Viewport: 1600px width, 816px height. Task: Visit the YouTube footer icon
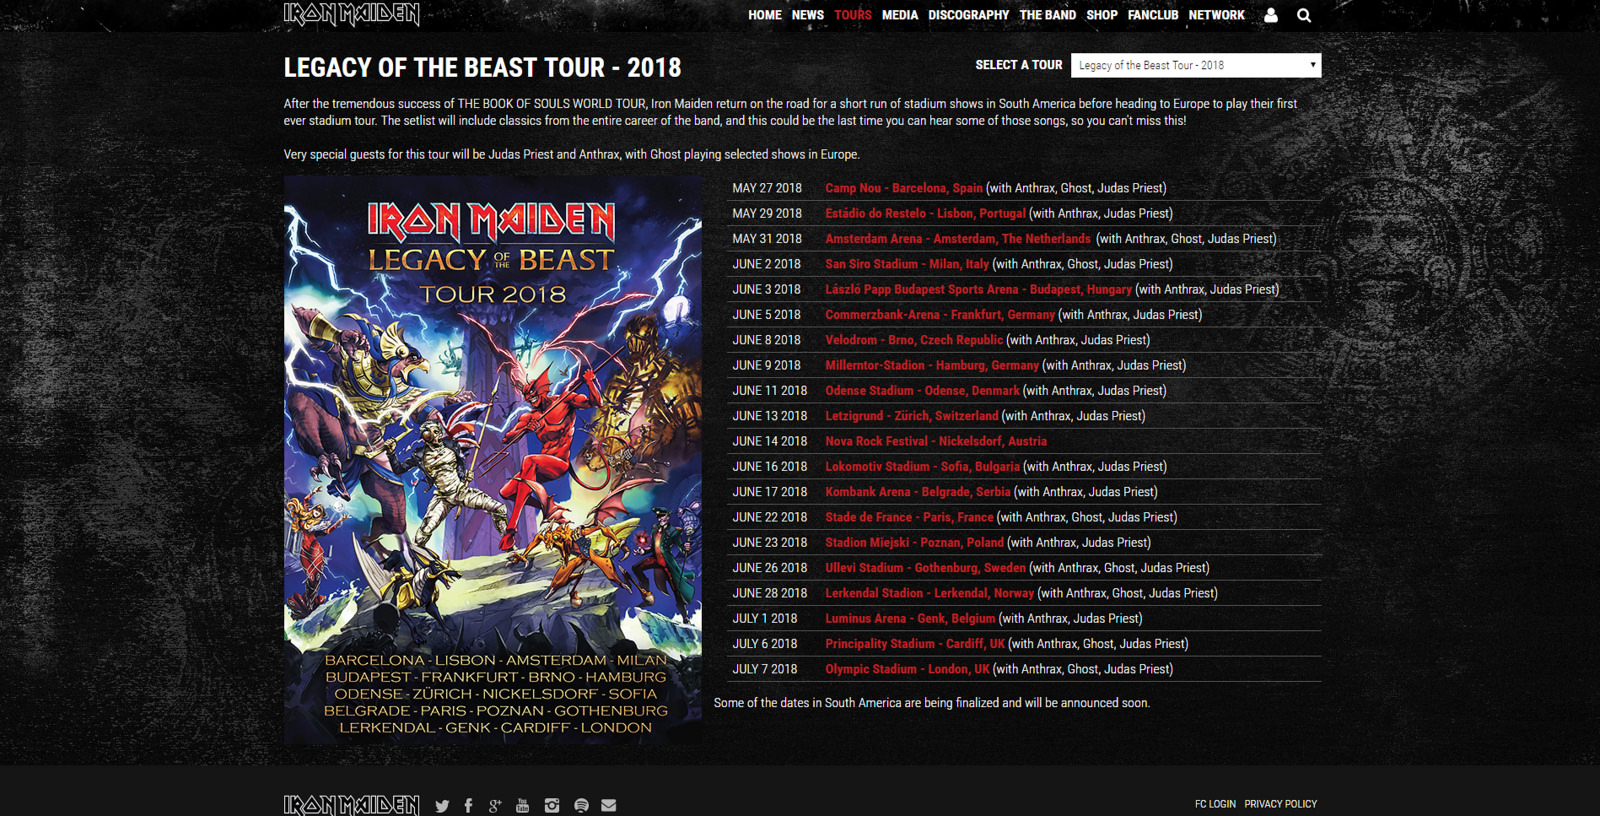click(522, 806)
